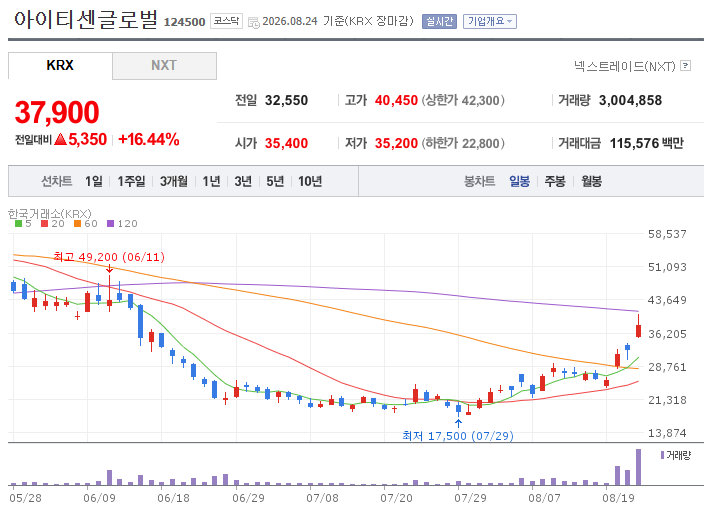704x509 pixels.
Task: Click the 아이티센글로벌 stock title
Action: click(x=86, y=20)
